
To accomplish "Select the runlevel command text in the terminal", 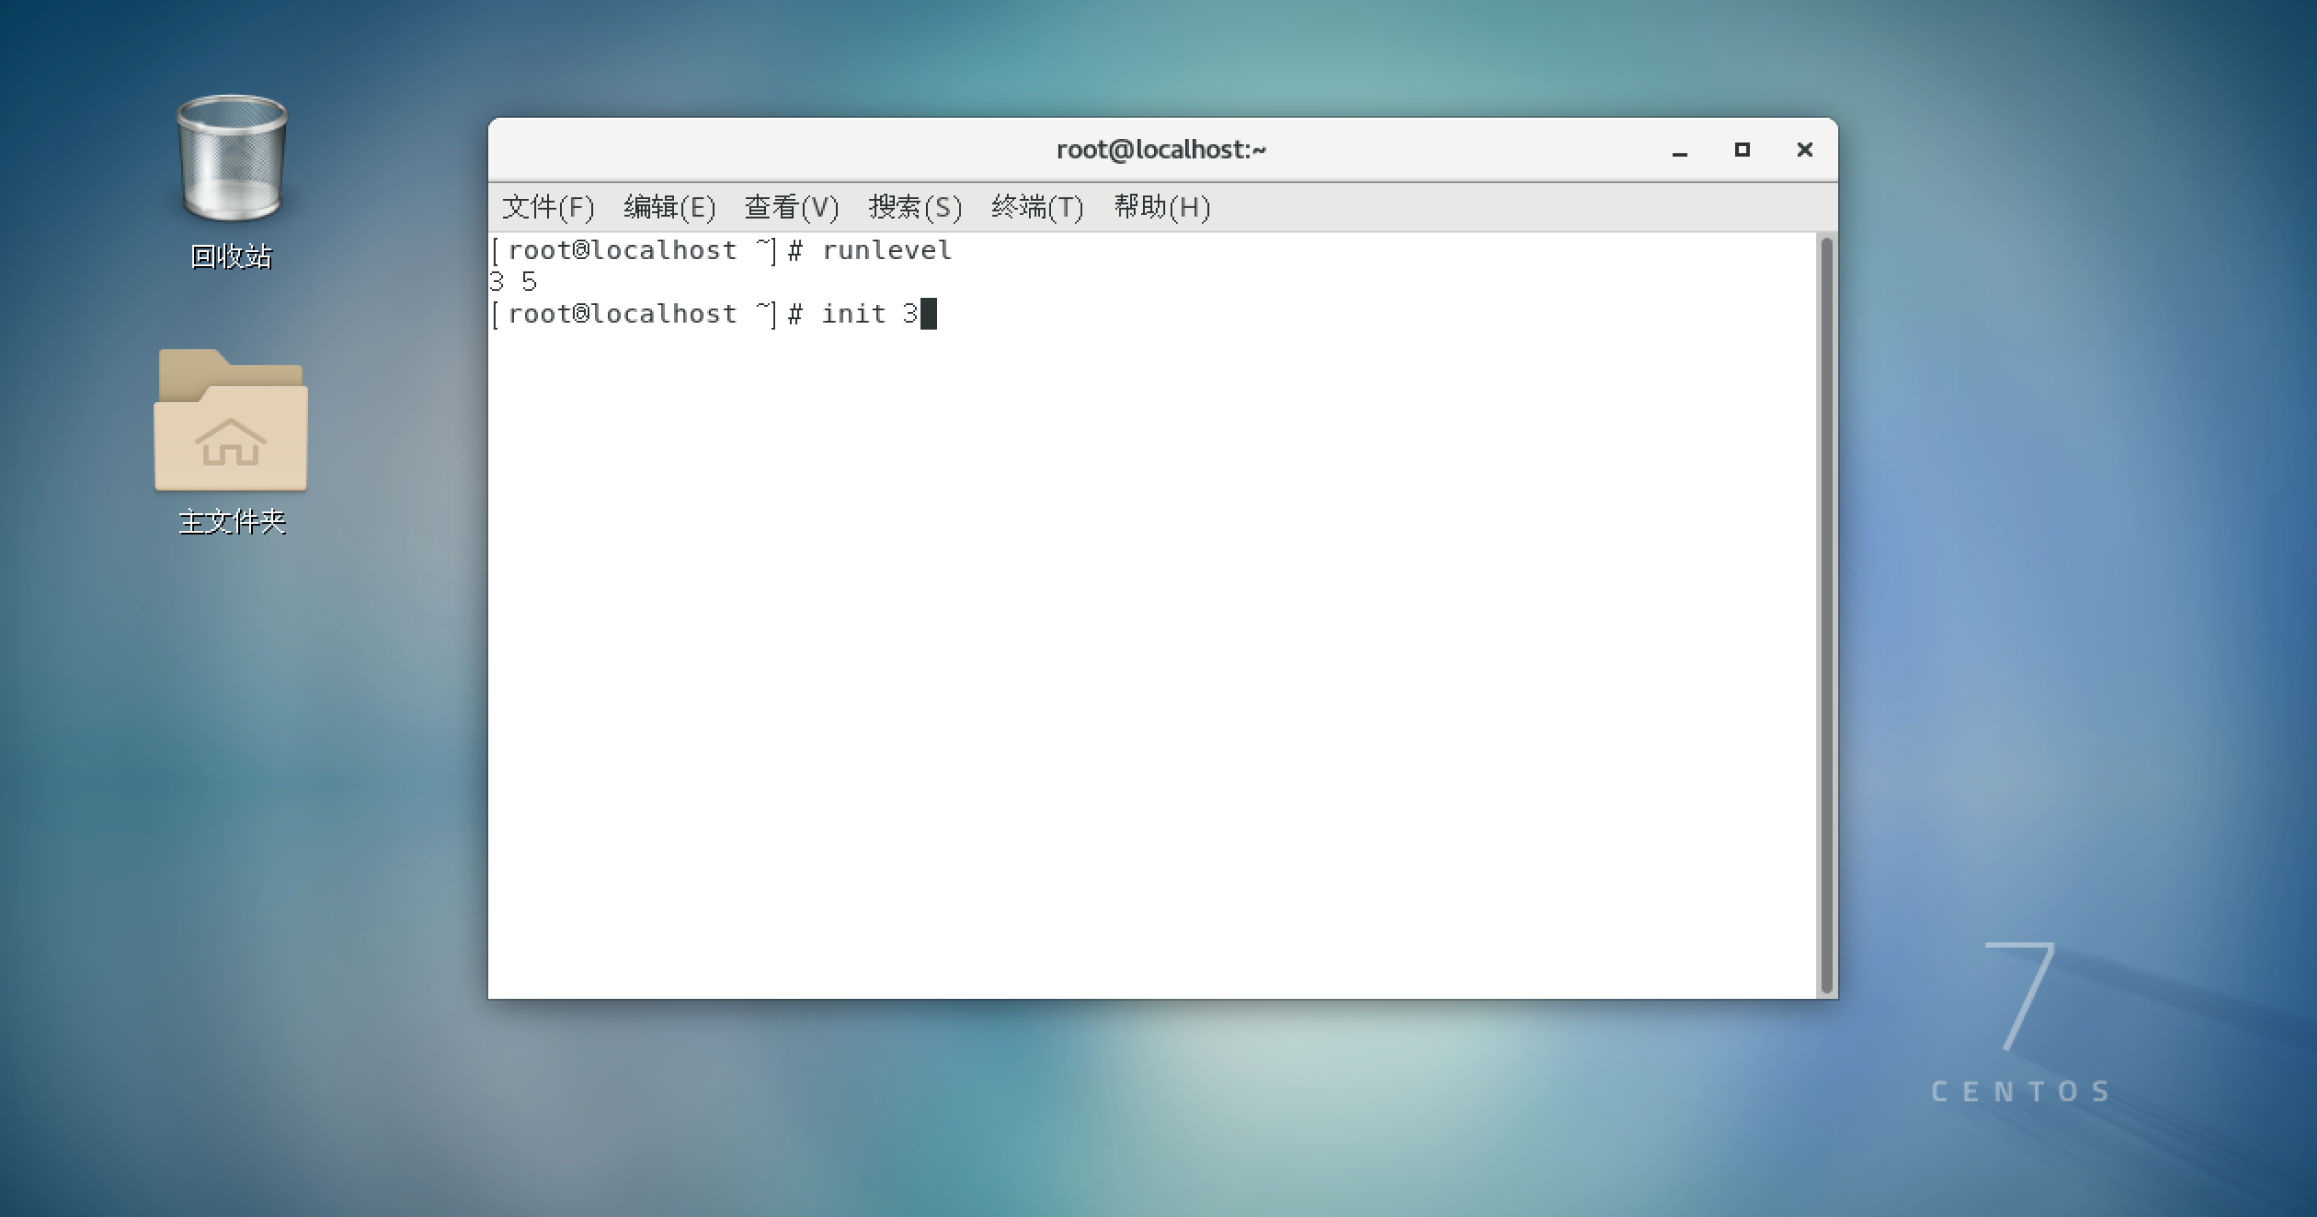I will click(x=886, y=250).
